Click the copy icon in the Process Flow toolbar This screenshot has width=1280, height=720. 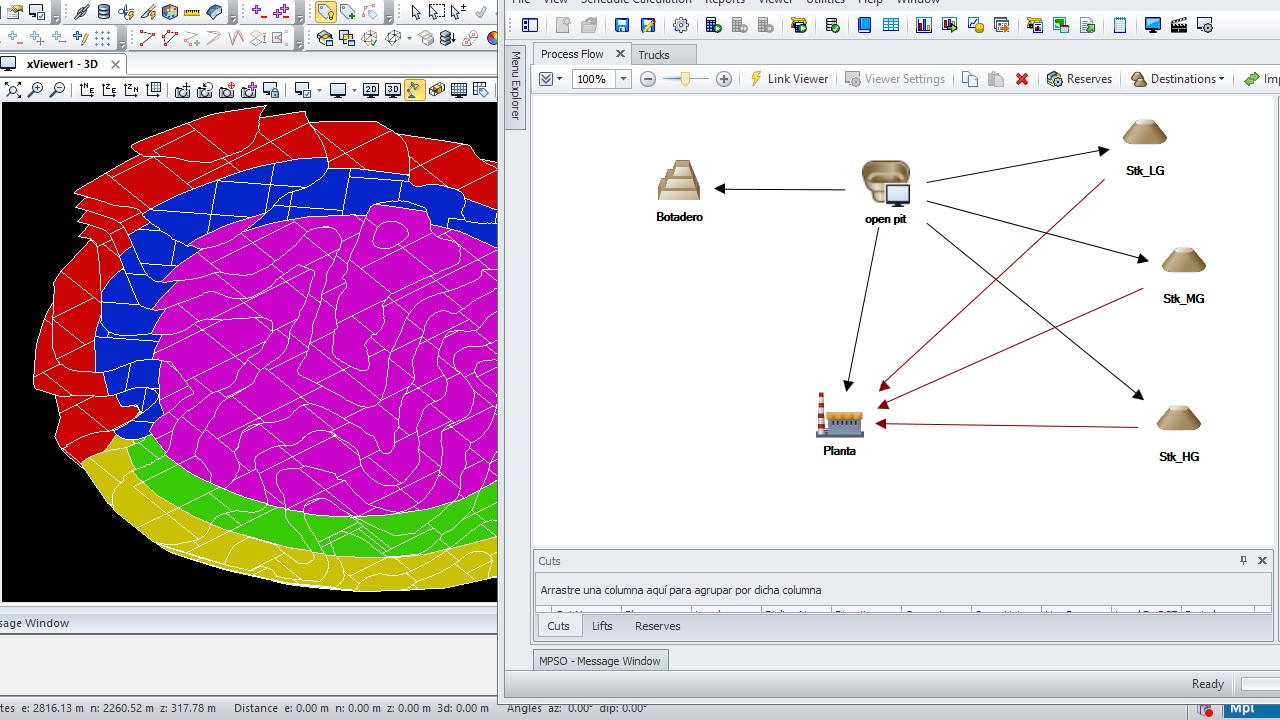click(x=968, y=79)
